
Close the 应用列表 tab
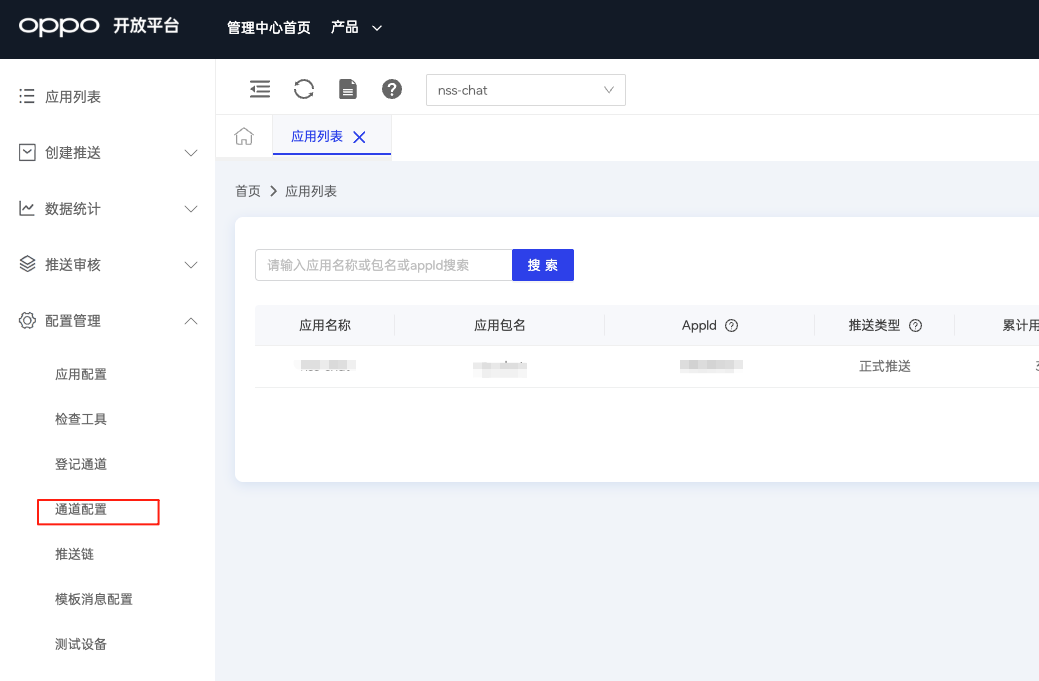tap(359, 137)
